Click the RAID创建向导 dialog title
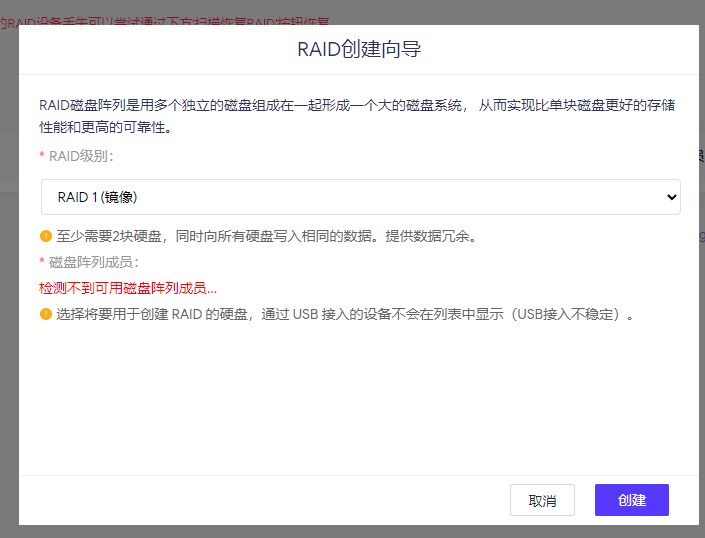The width and height of the screenshot is (705, 538). click(359, 49)
